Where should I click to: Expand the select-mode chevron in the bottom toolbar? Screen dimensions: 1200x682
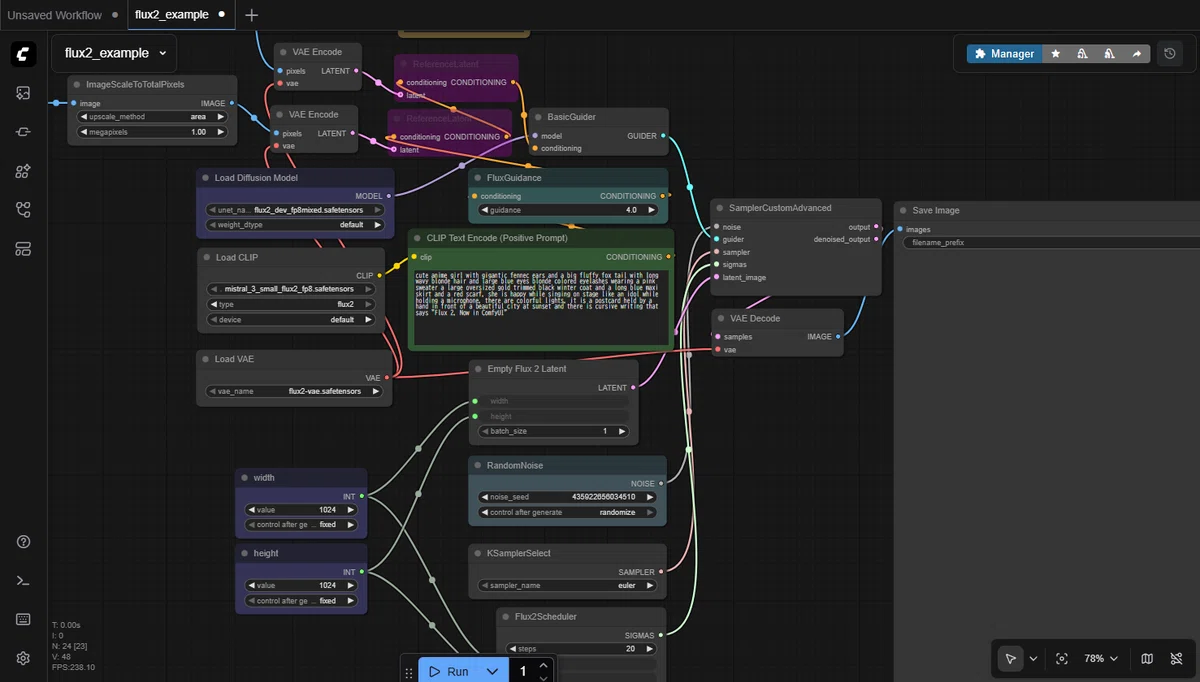pos(1033,659)
